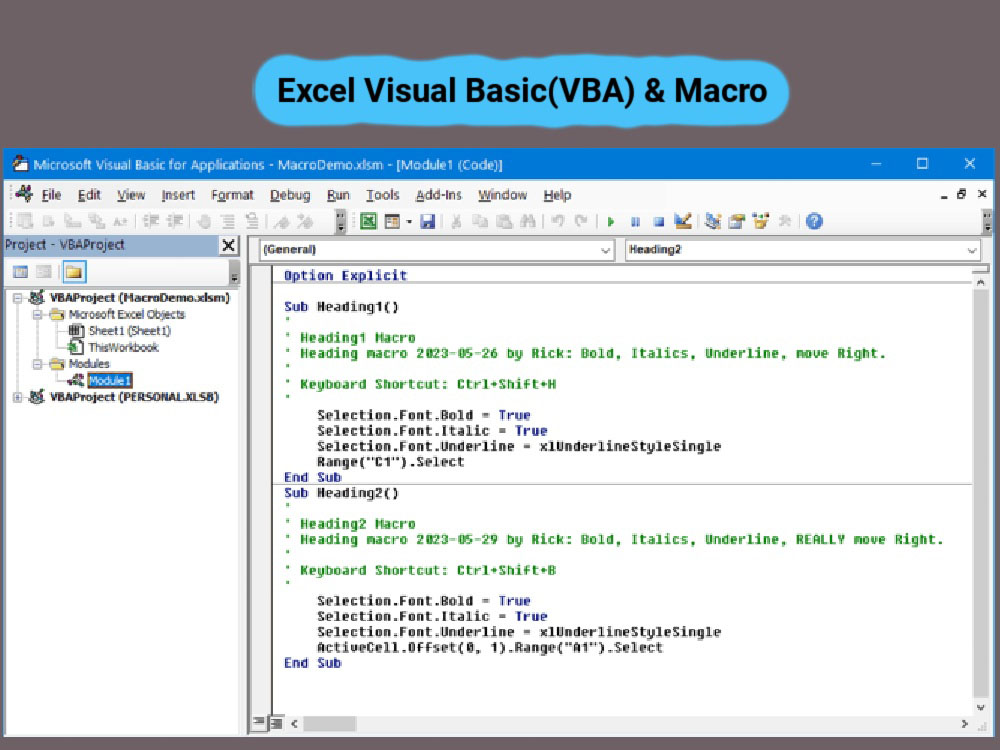
Task: Click the horizontal scrollbar right arrow
Action: 964,724
